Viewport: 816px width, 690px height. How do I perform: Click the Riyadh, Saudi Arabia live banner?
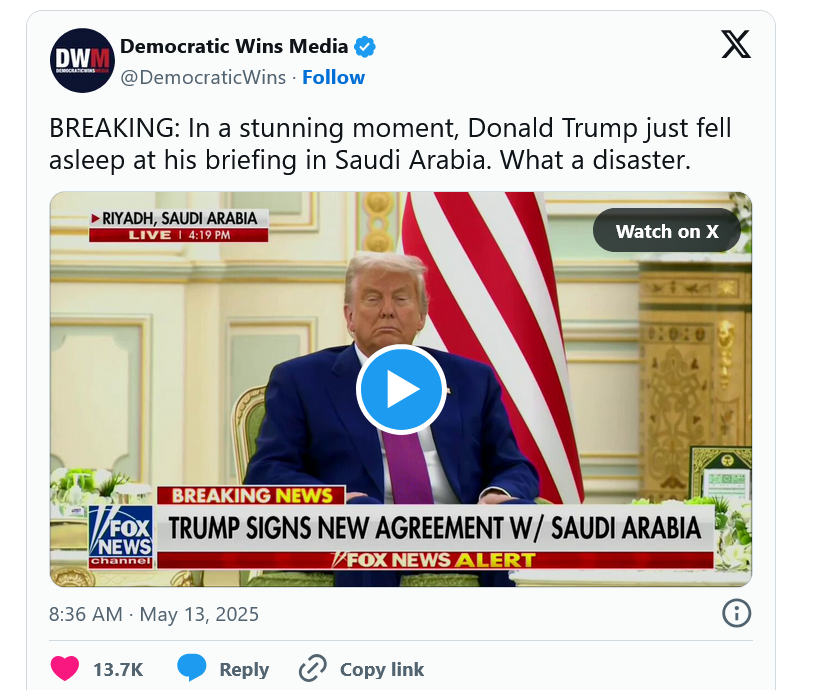pyautogui.click(x=178, y=225)
